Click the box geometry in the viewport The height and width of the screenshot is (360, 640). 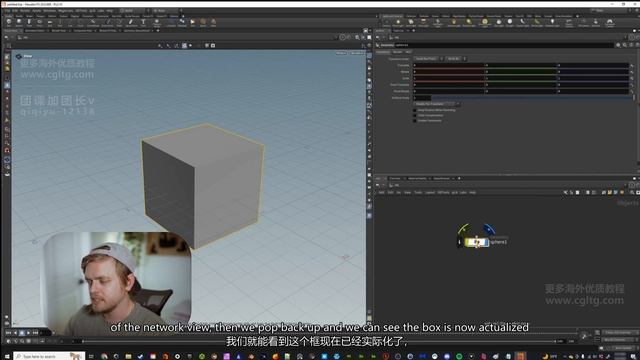tap(203, 186)
